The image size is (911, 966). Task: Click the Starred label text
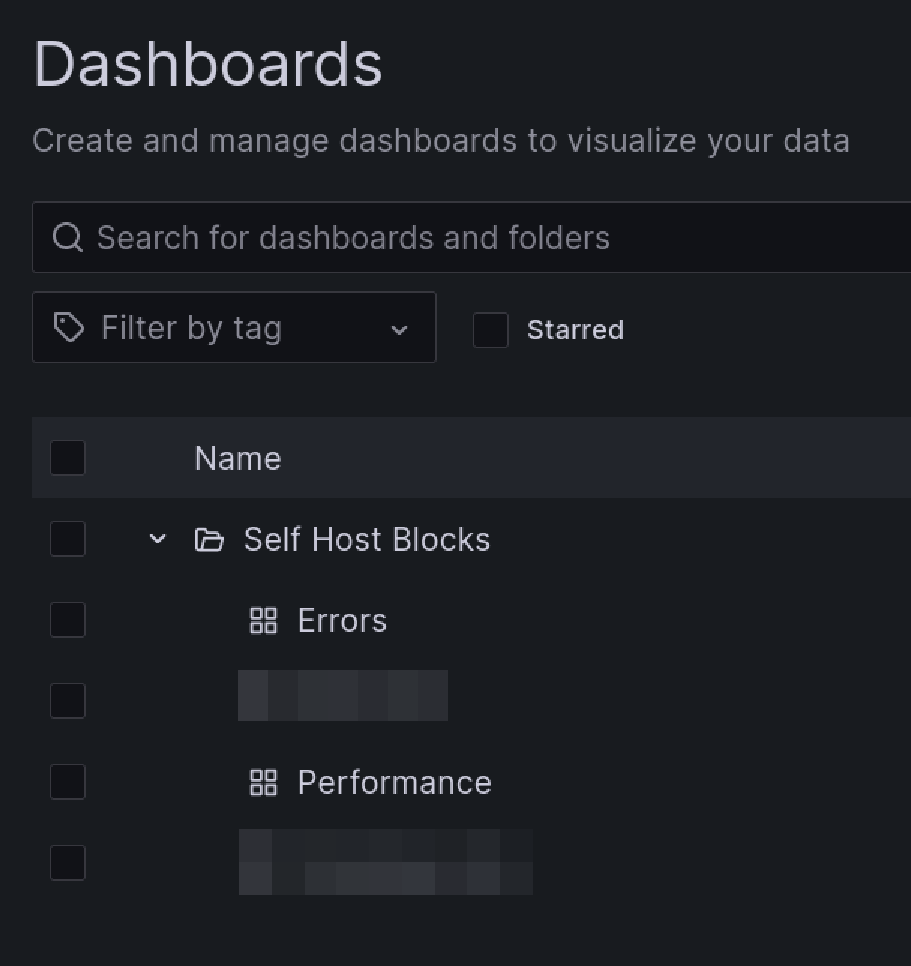[x=575, y=330]
